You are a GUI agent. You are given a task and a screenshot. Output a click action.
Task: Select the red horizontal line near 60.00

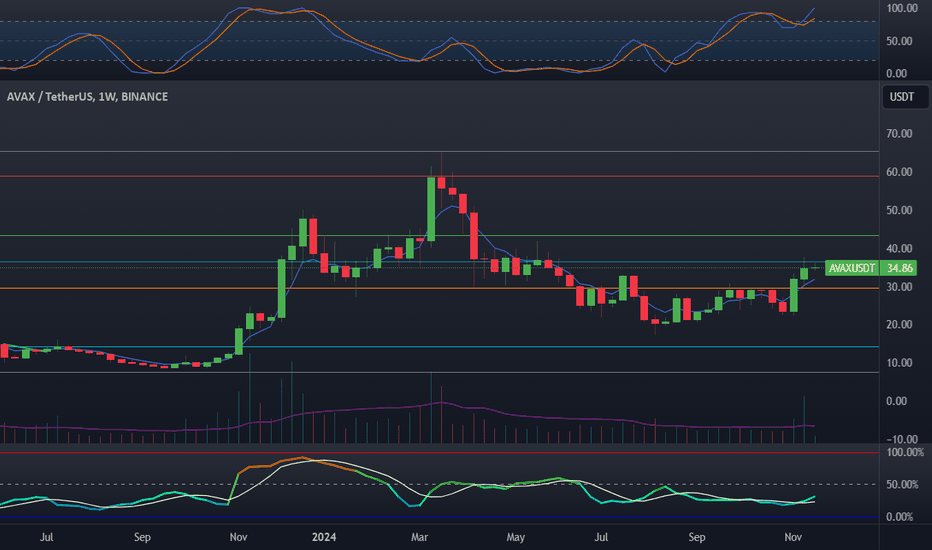point(439,176)
